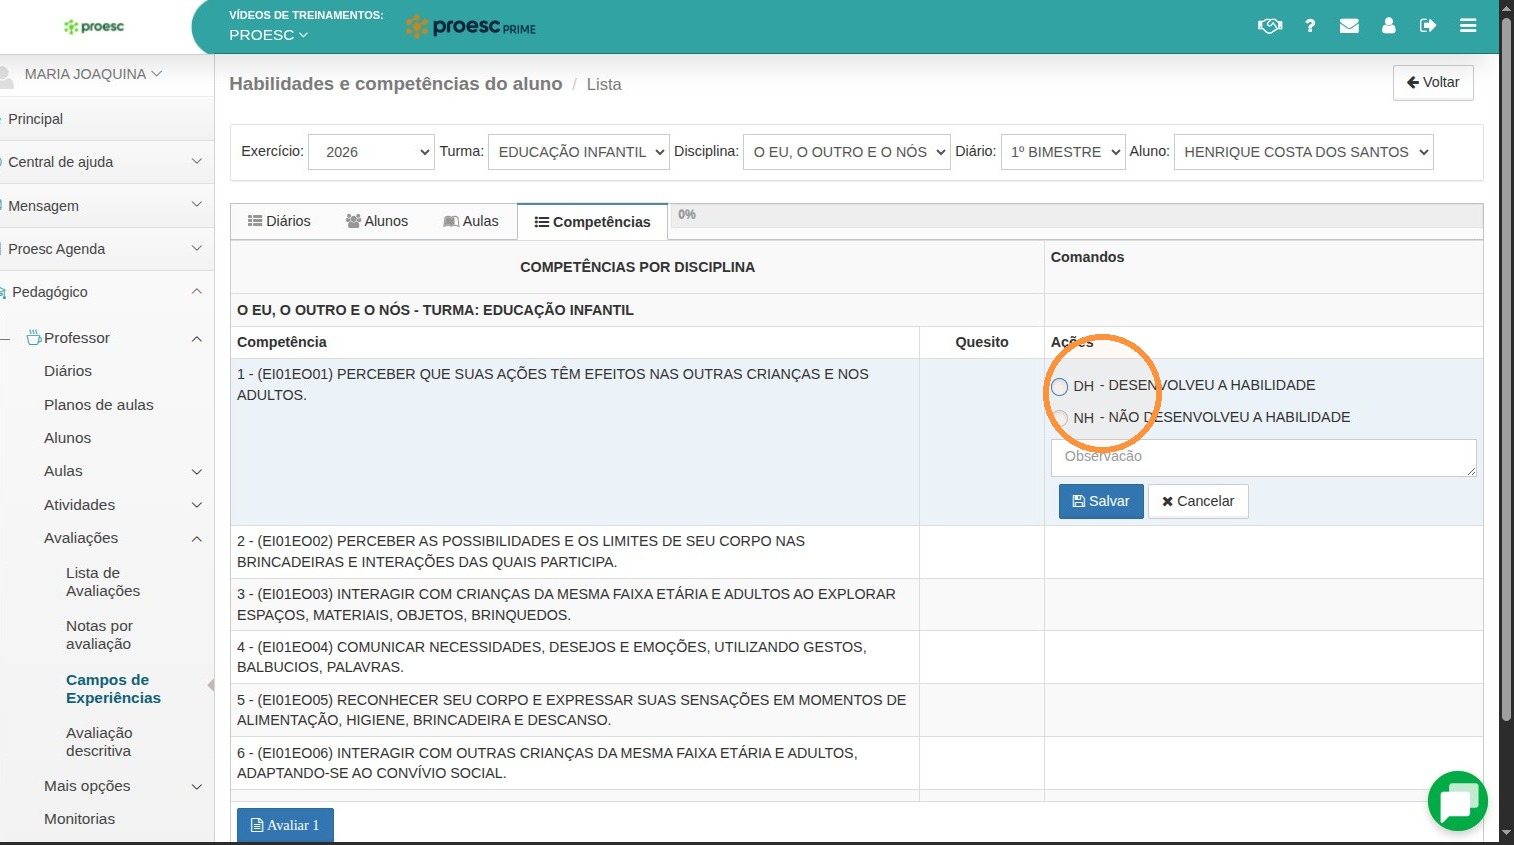
Task: Select DH - Desenvolveu a habilidade radio
Action: click(x=1060, y=387)
